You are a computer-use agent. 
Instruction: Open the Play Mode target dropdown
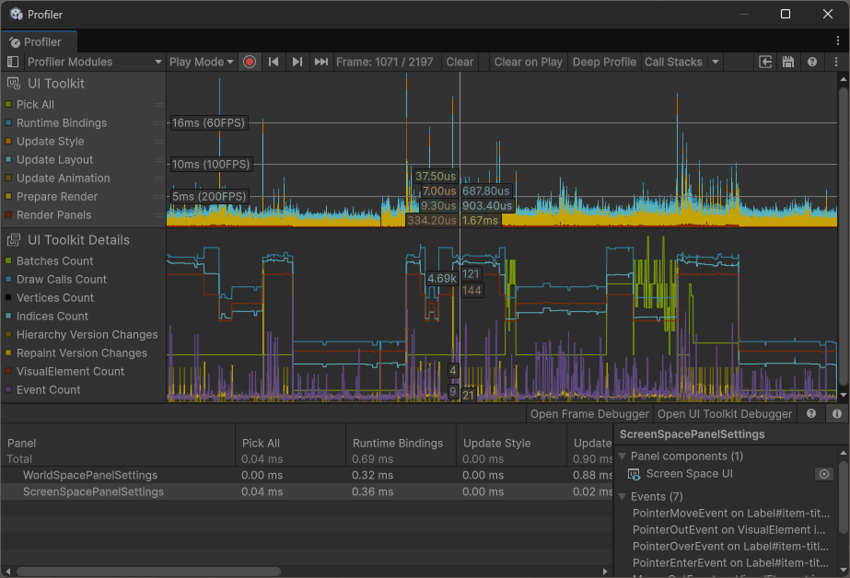(201, 62)
